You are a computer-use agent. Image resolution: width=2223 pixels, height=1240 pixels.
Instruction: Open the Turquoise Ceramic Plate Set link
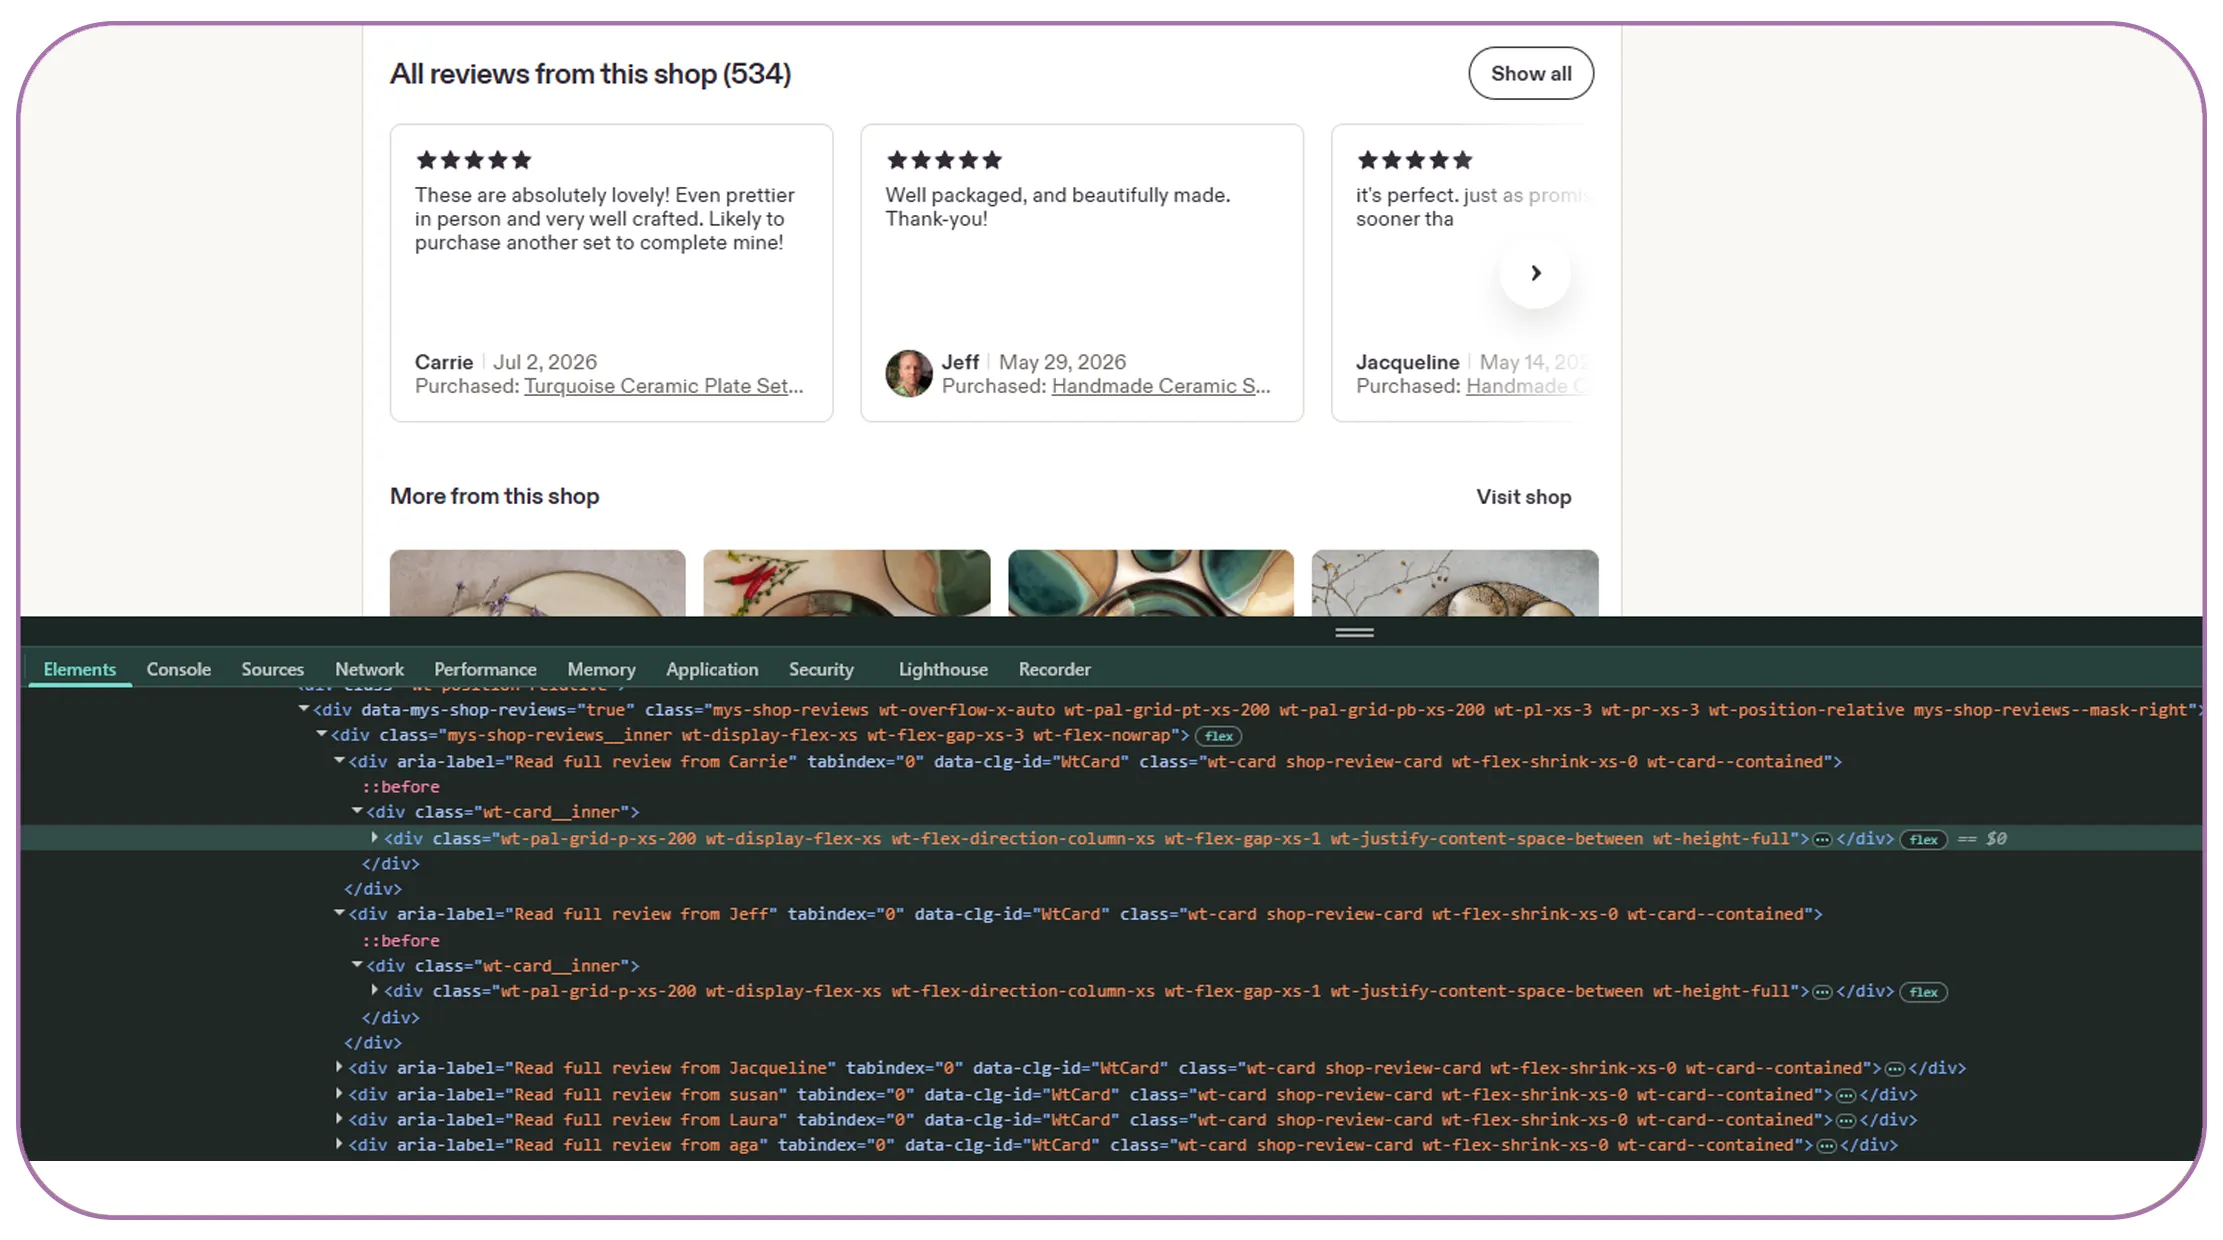(x=663, y=386)
